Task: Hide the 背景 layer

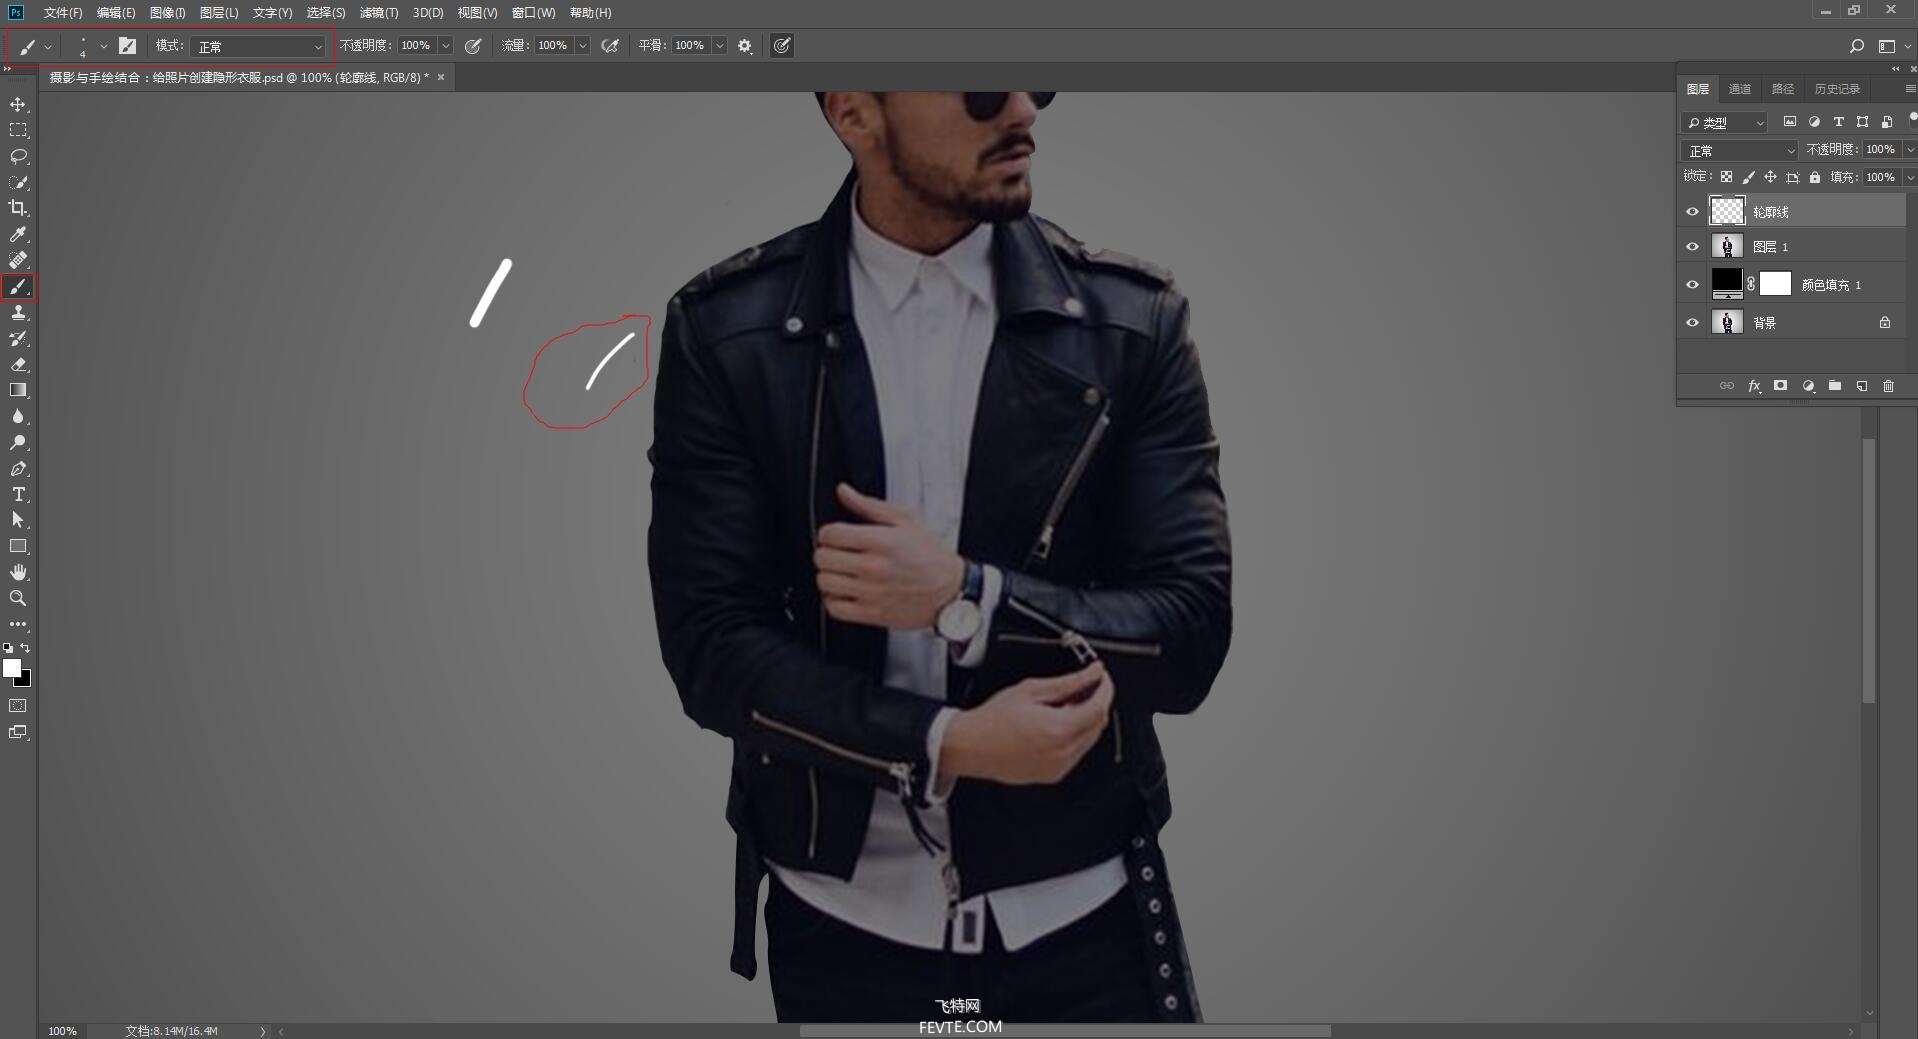Action: (1692, 323)
